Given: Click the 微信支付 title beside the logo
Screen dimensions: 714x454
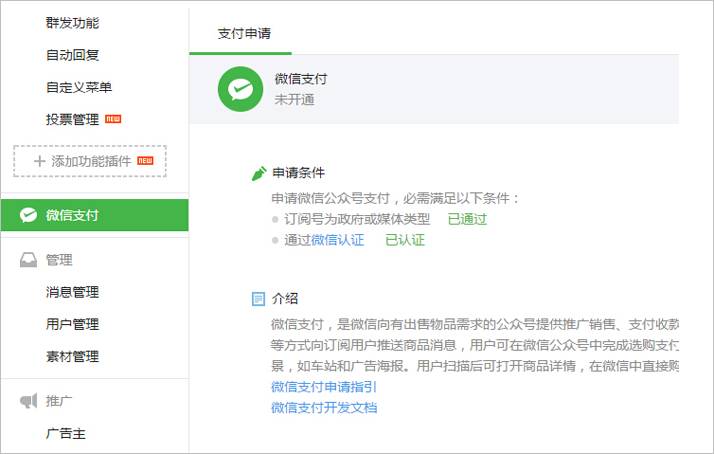Looking at the screenshot, I should 301,79.
